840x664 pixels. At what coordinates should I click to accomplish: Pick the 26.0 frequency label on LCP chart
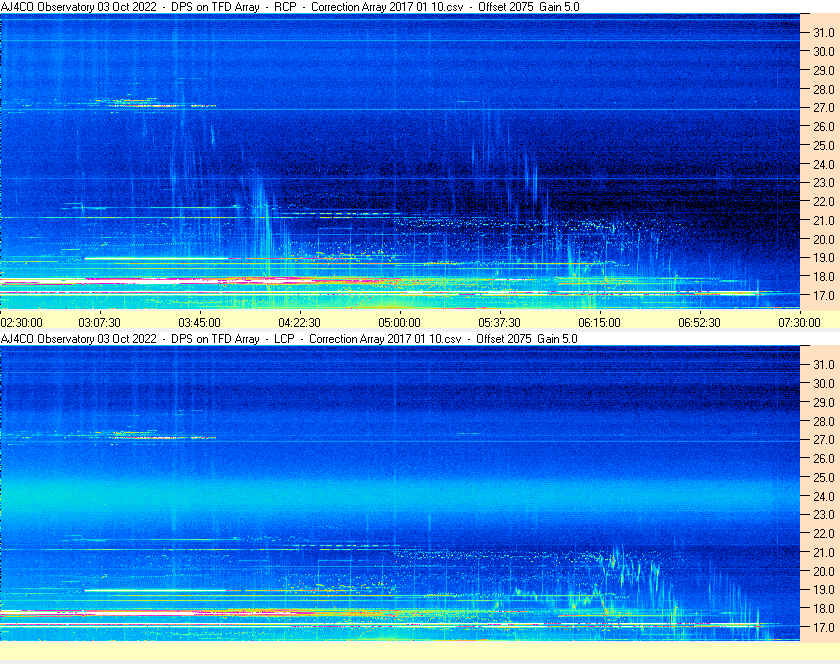coord(824,458)
